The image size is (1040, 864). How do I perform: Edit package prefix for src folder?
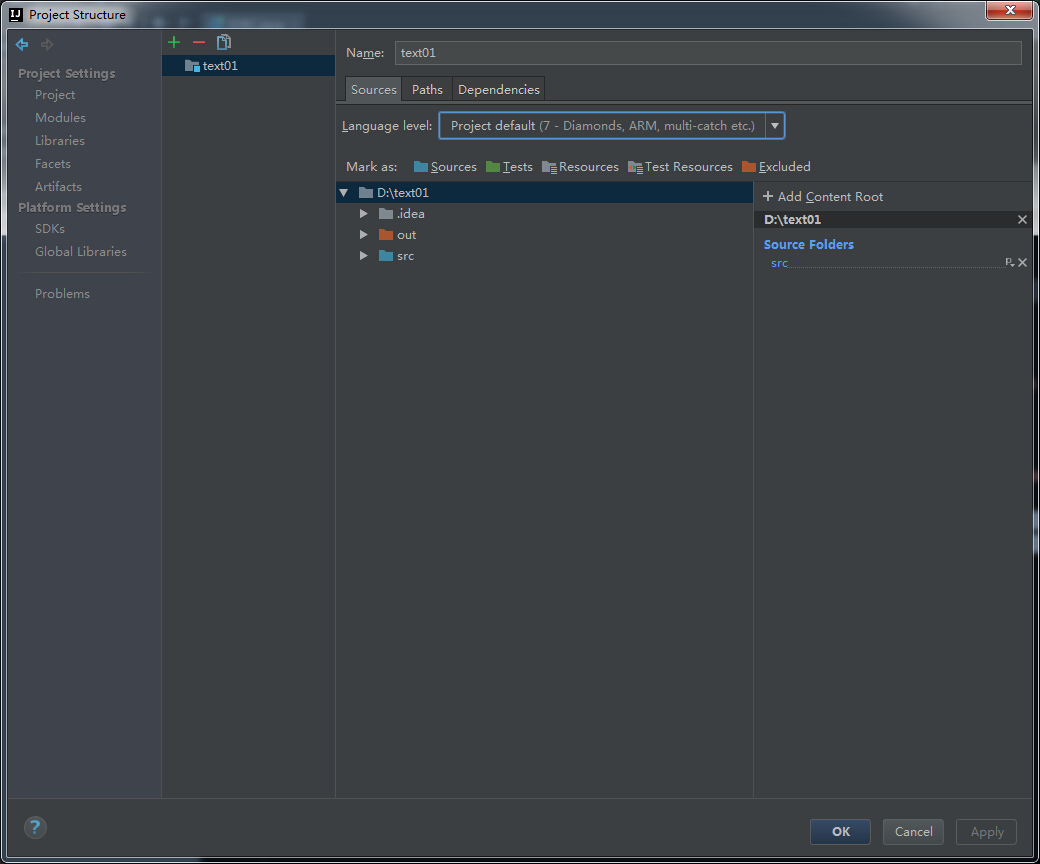point(1009,263)
